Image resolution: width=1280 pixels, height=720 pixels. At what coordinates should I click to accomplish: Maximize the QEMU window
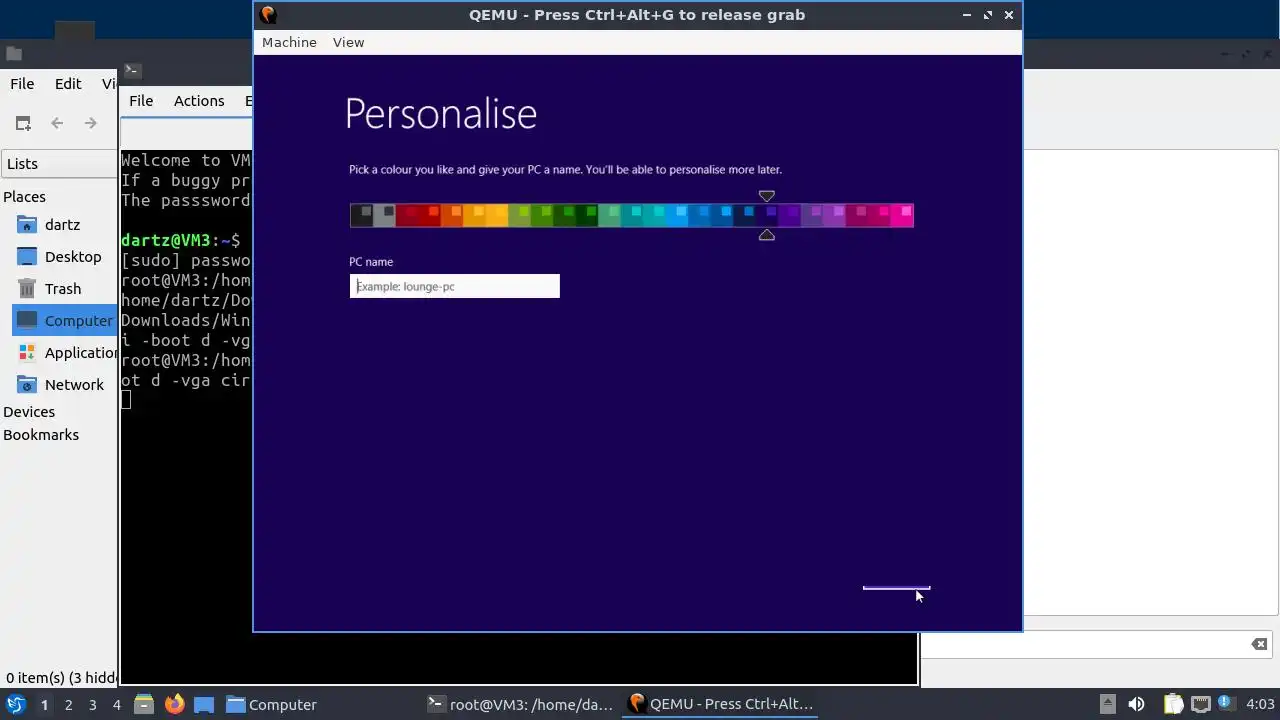pos(988,15)
